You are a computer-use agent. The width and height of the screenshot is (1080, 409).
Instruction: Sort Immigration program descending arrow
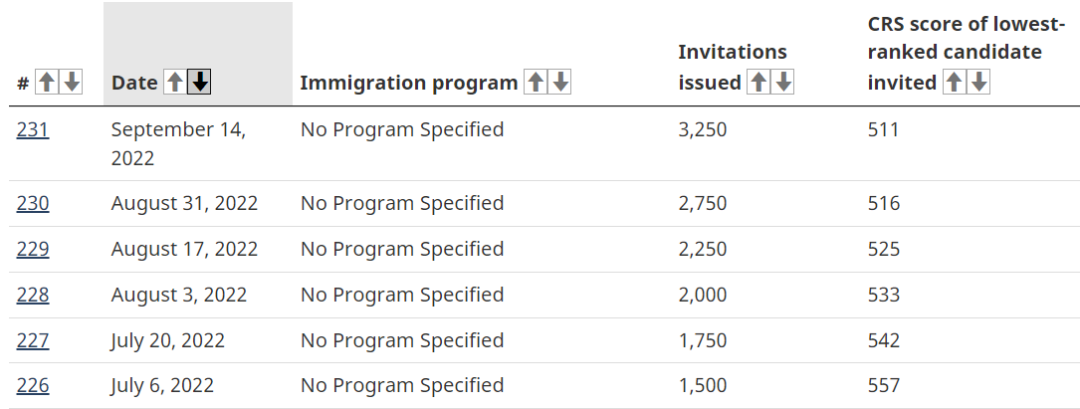point(560,83)
